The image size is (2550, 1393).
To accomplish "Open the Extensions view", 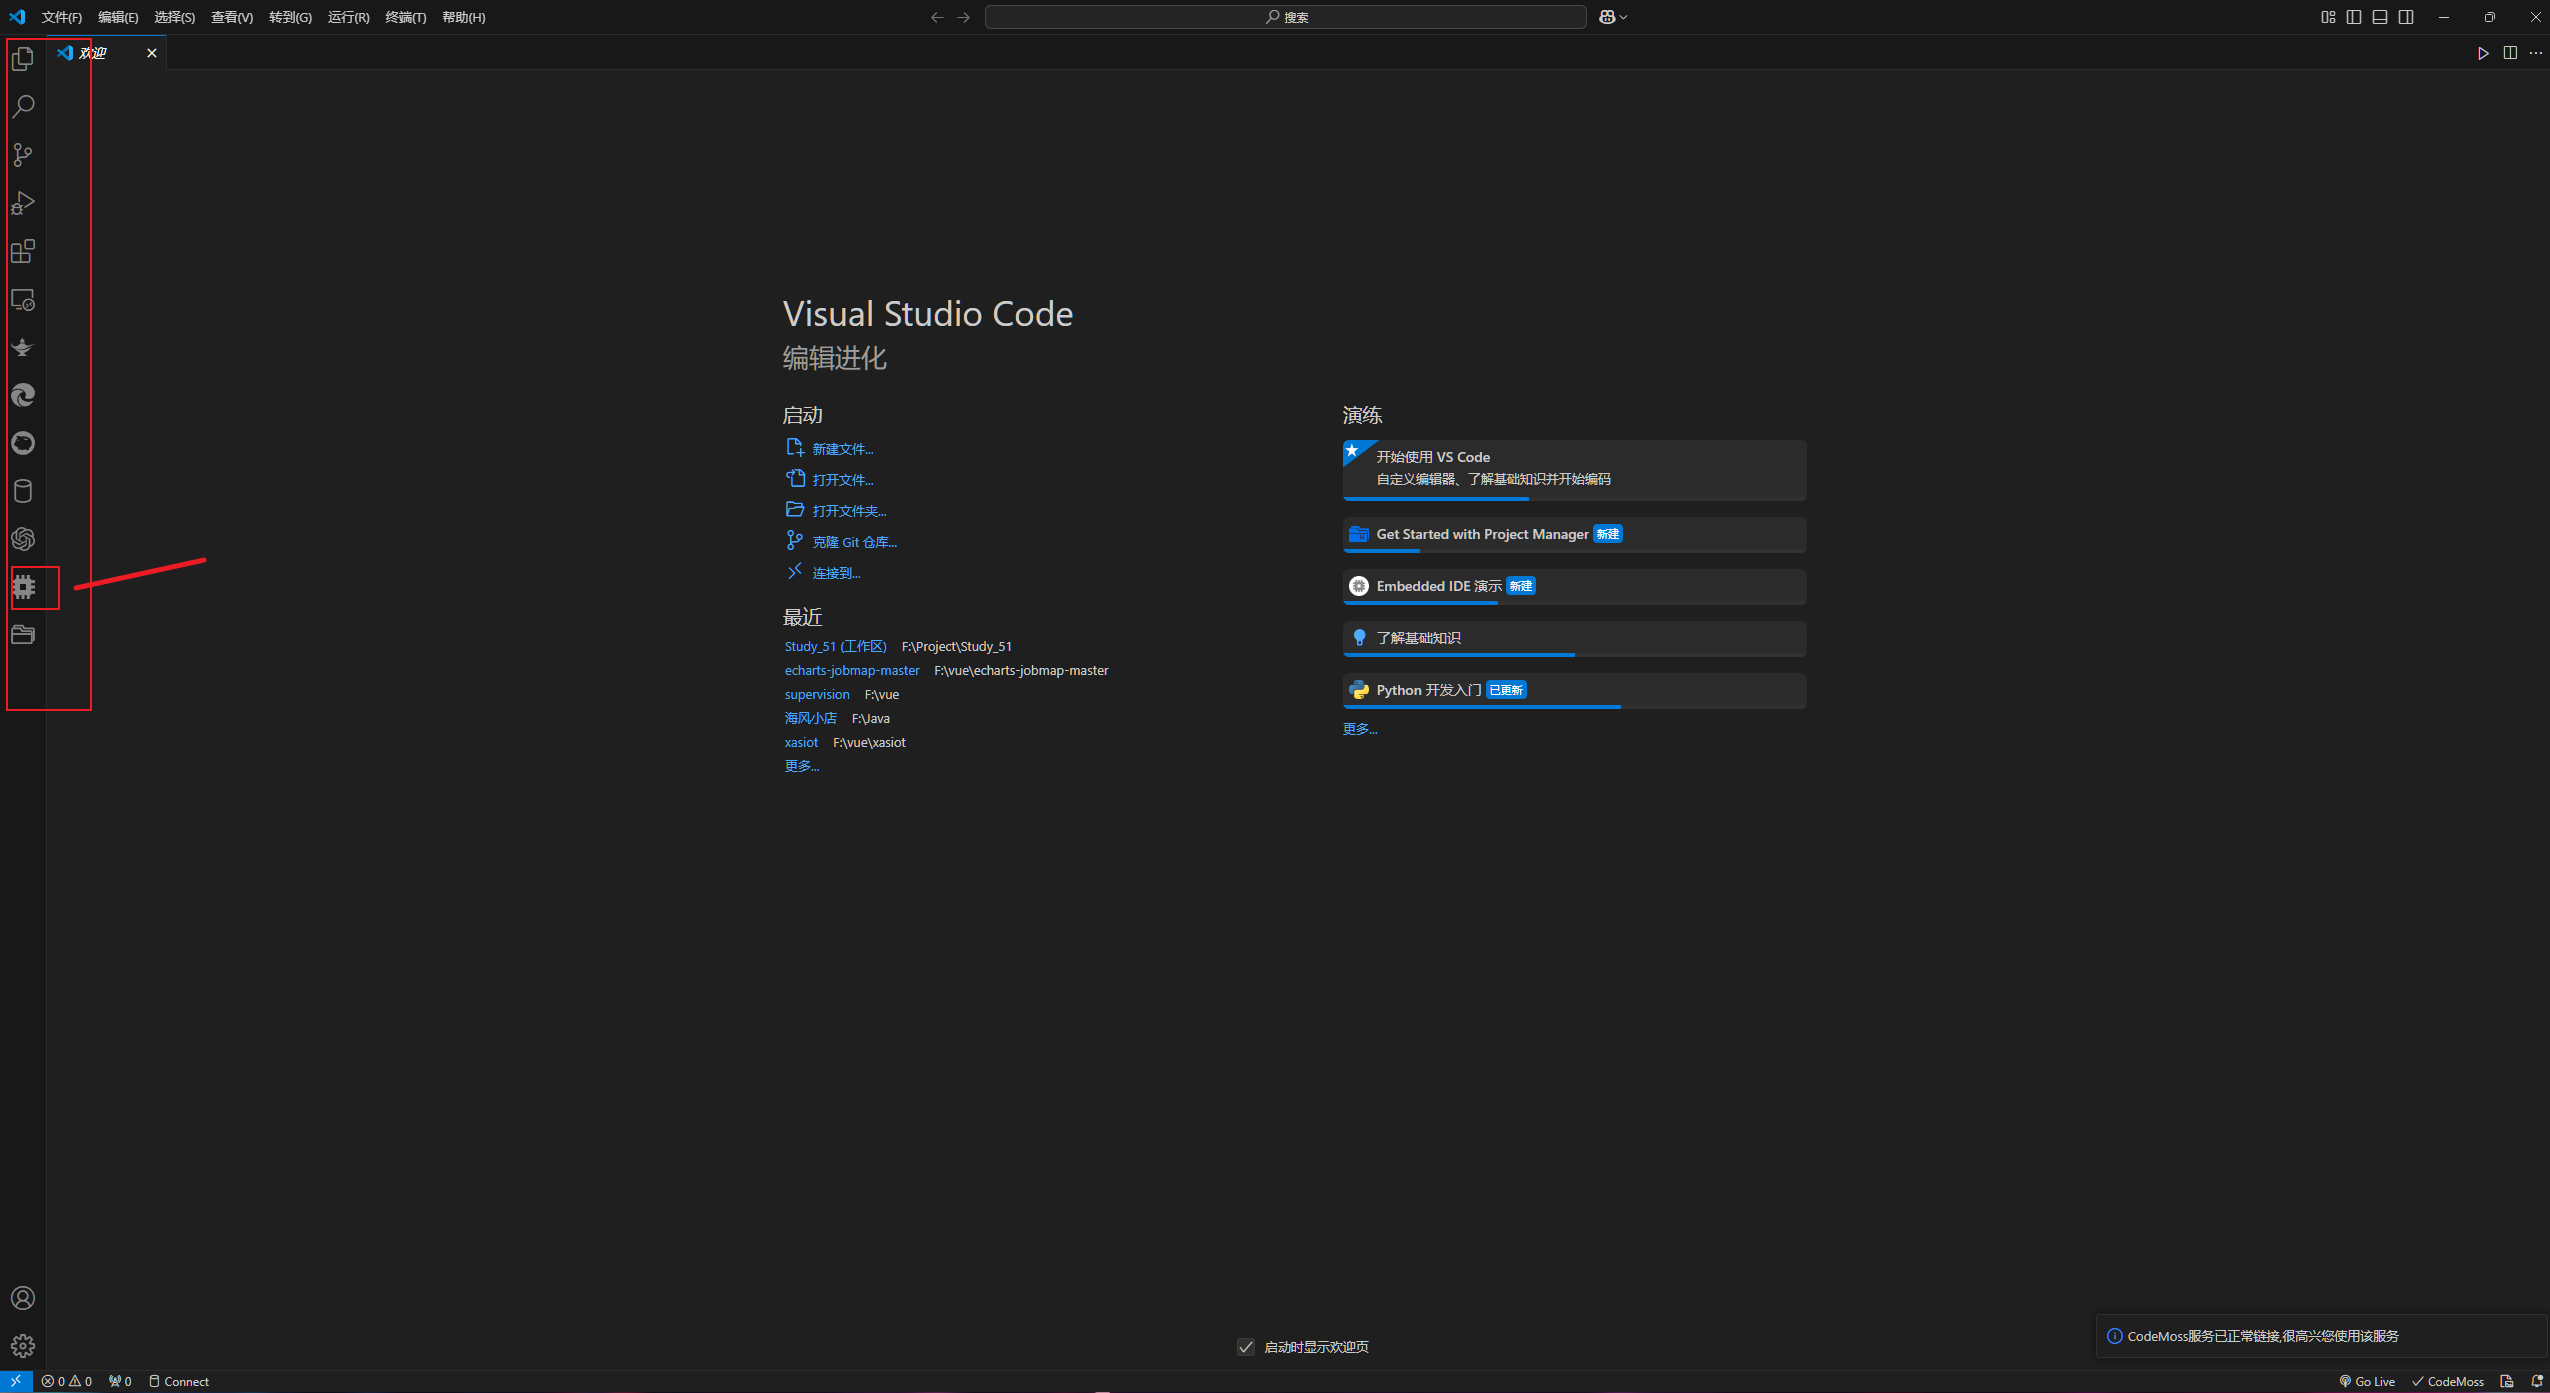I will (x=23, y=251).
